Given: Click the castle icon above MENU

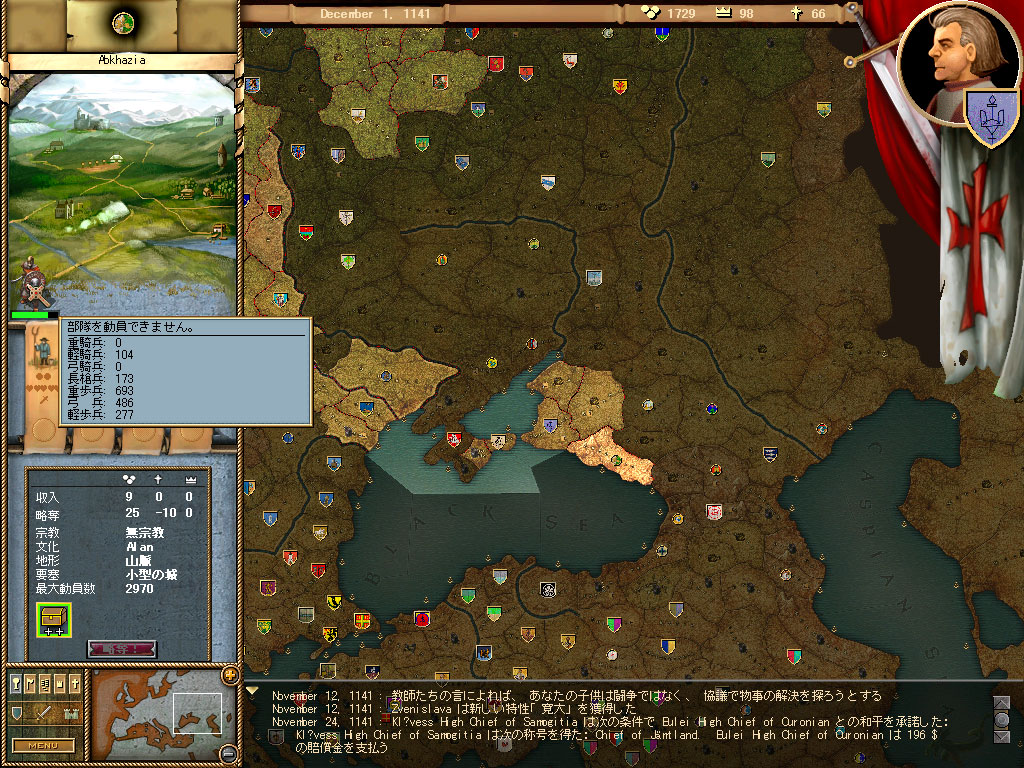Looking at the screenshot, I should [x=71, y=714].
